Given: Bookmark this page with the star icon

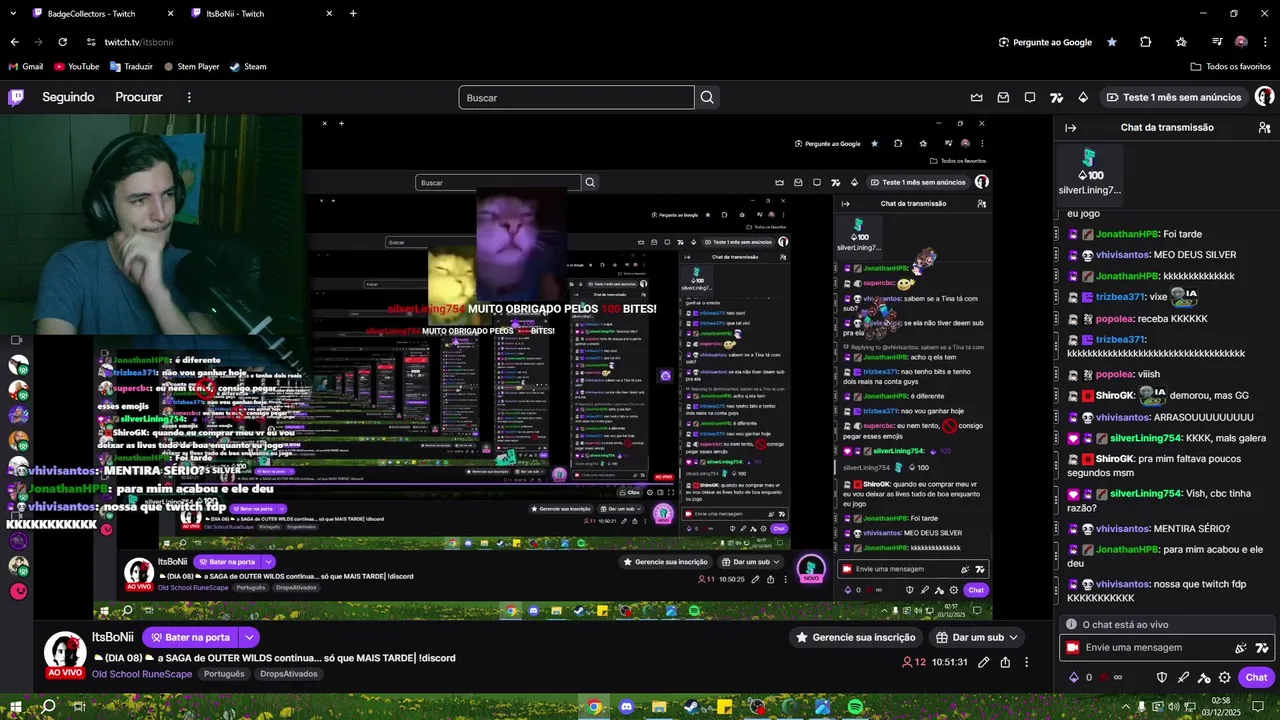Looking at the screenshot, I should (x=1112, y=42).
